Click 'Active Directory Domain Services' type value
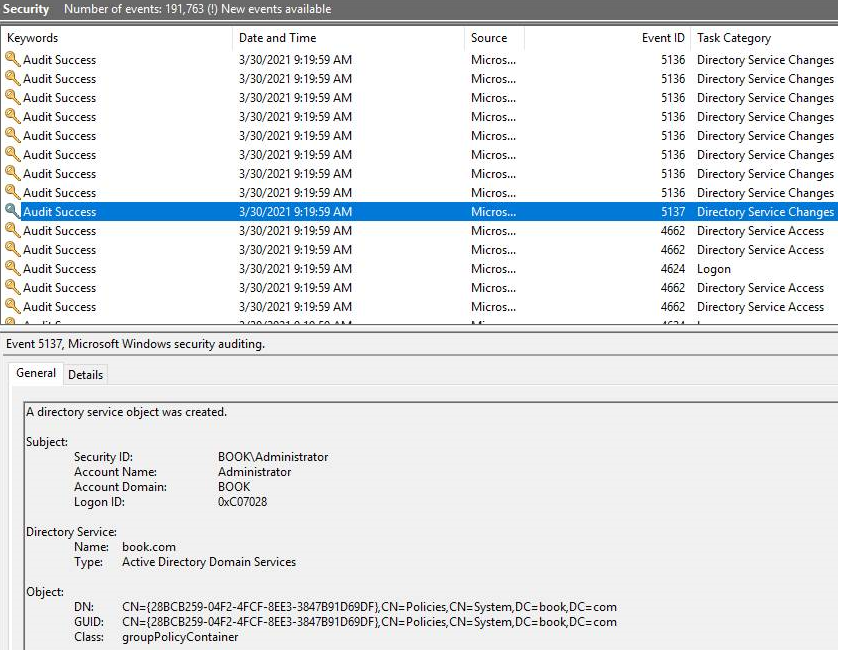Viewport: 844px width, 650px height. tap(209, 562)
